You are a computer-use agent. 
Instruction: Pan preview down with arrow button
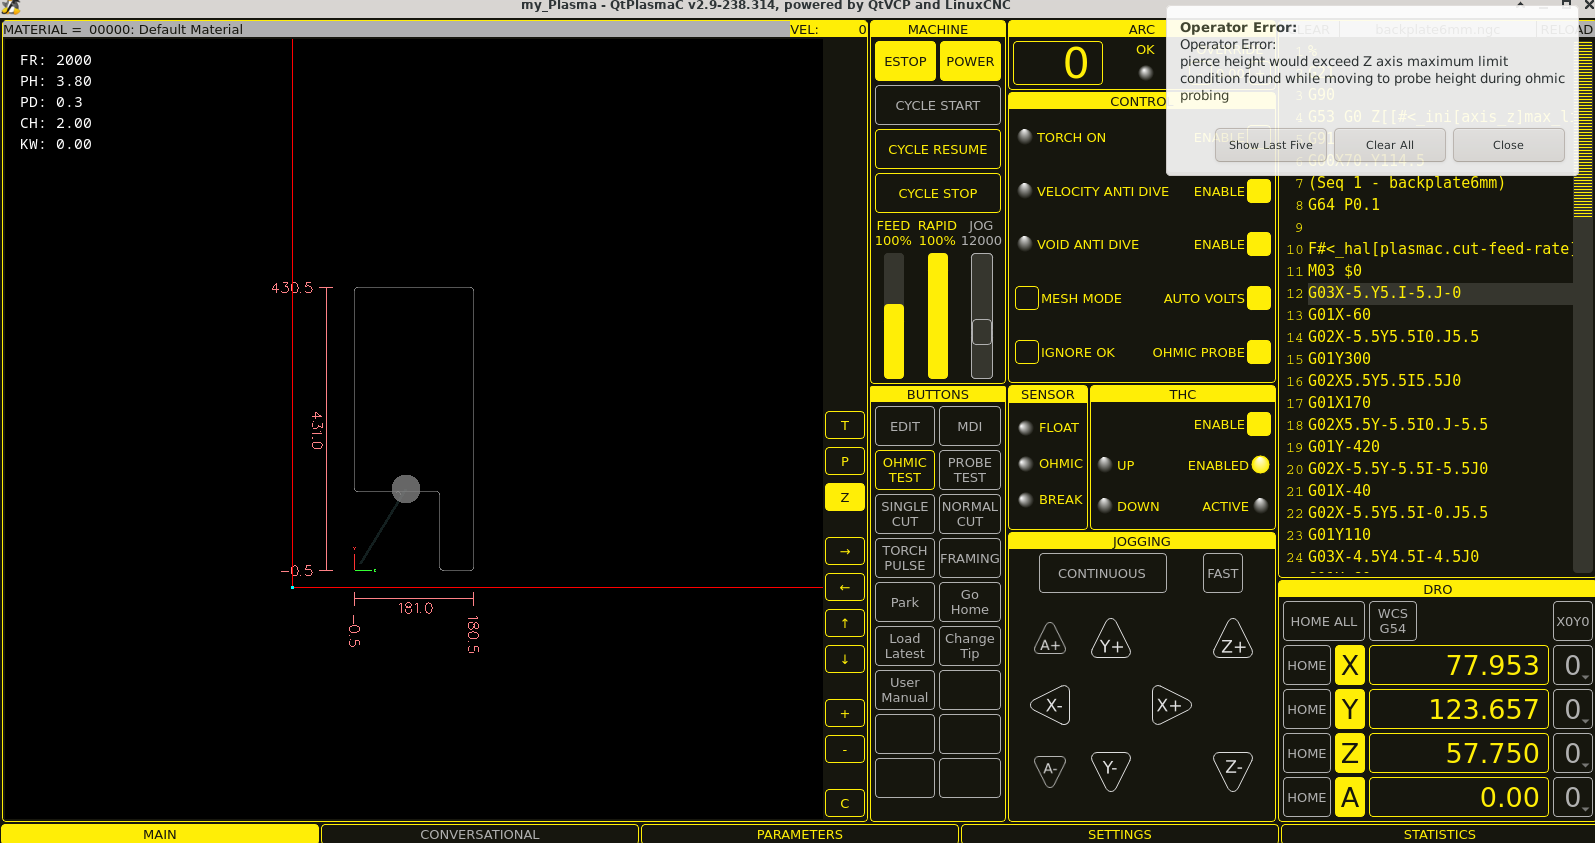click(845, 659)
